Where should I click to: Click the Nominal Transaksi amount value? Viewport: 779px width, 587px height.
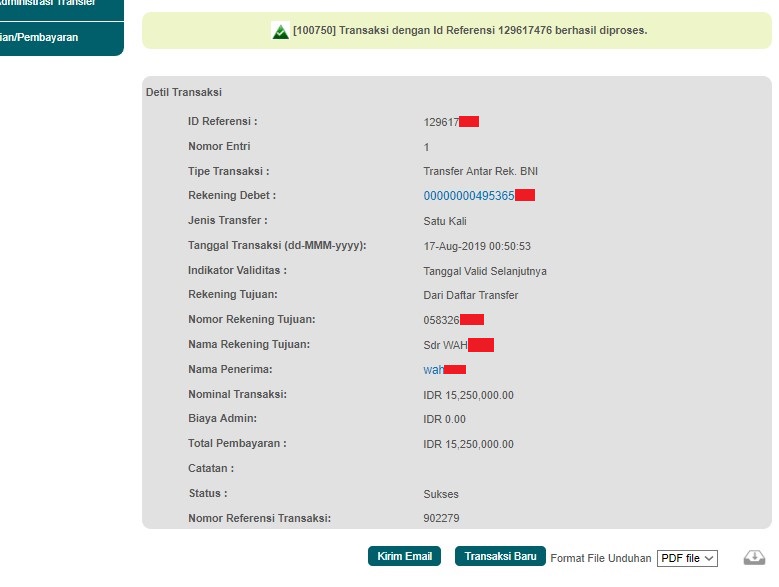pos(468,395)
